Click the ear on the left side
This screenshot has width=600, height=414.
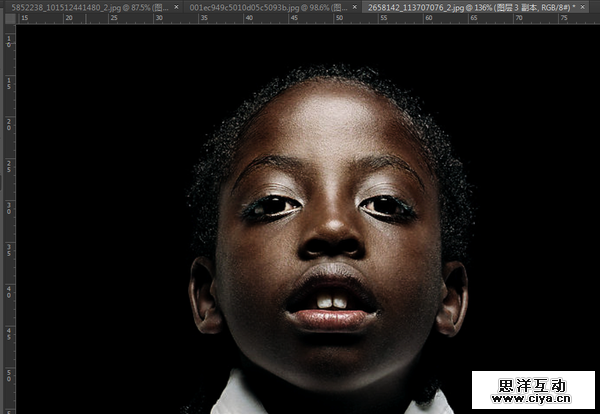tap(205, 297)
